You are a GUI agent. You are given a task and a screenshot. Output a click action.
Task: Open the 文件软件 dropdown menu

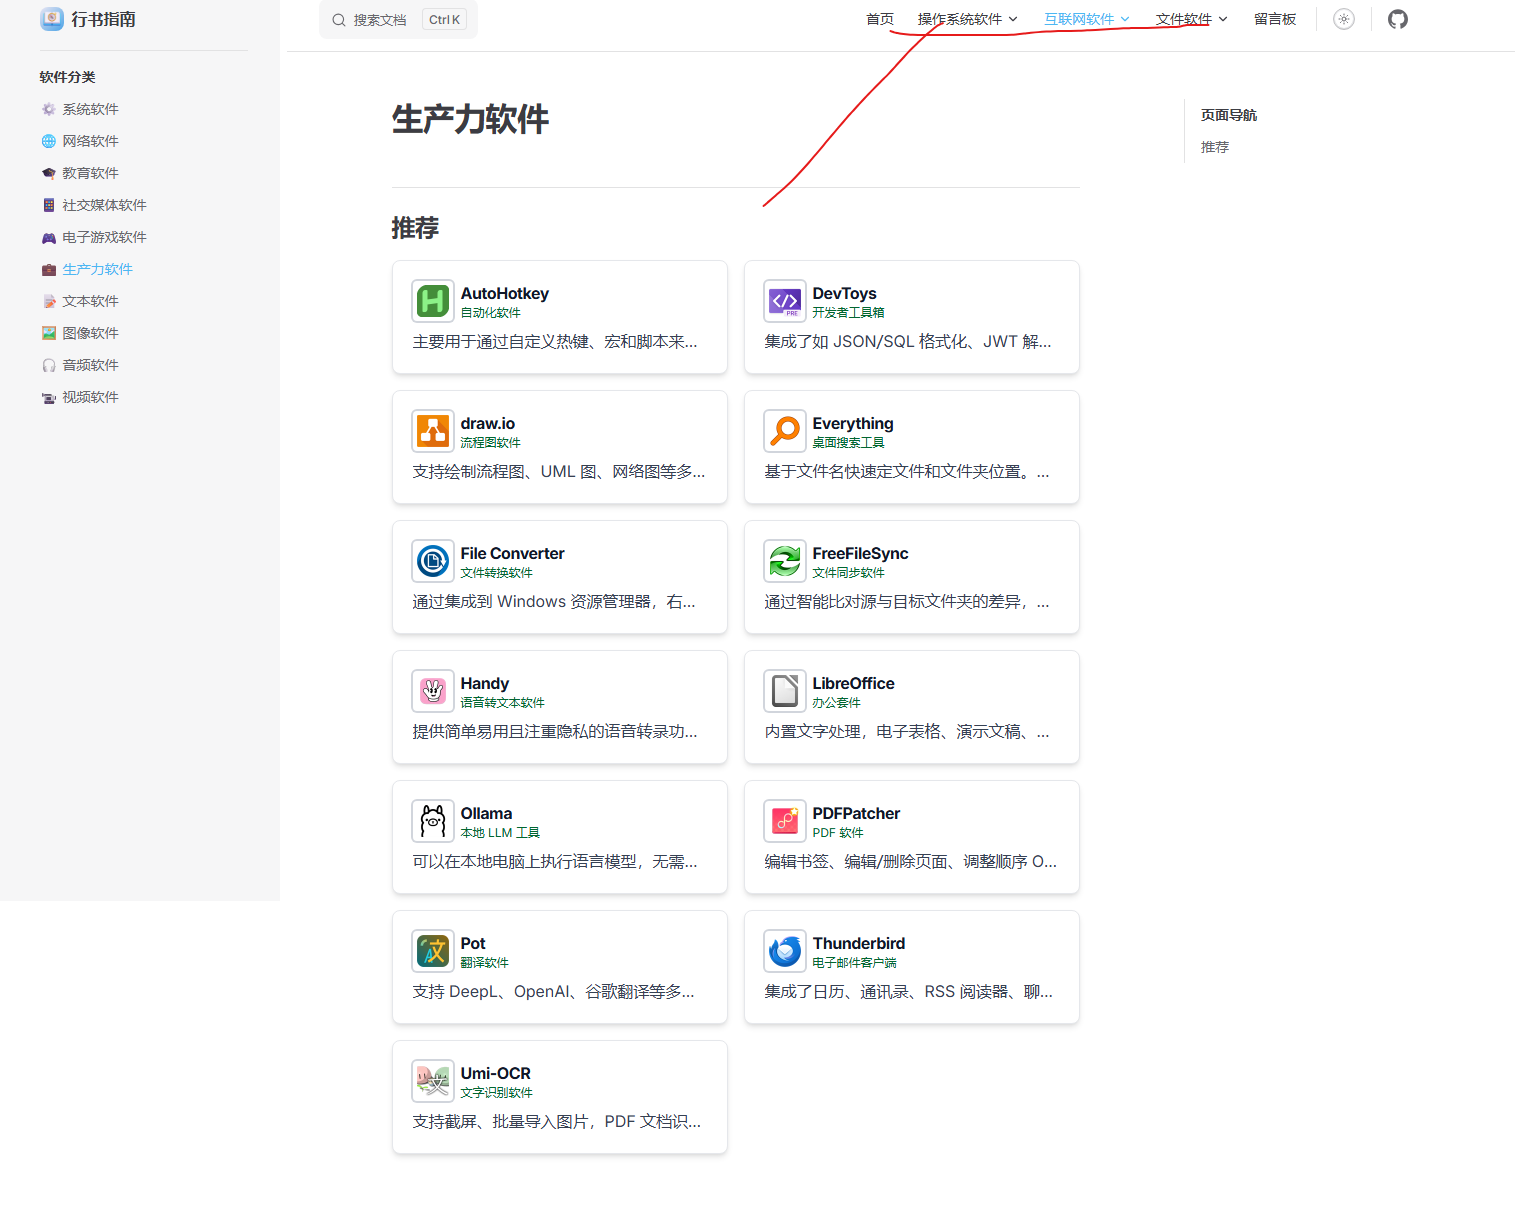point(1191,19)
